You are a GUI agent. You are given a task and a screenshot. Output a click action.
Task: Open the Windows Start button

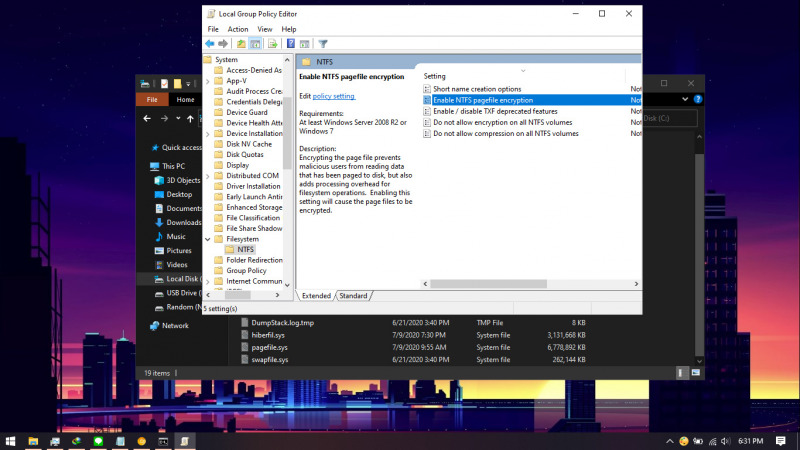[x=10, y=441]
